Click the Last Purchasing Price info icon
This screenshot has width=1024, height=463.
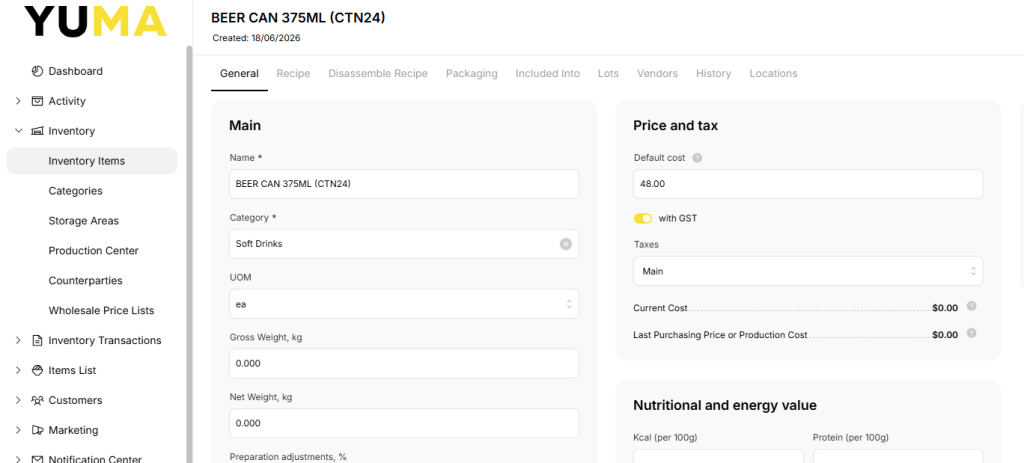point(971,333)
